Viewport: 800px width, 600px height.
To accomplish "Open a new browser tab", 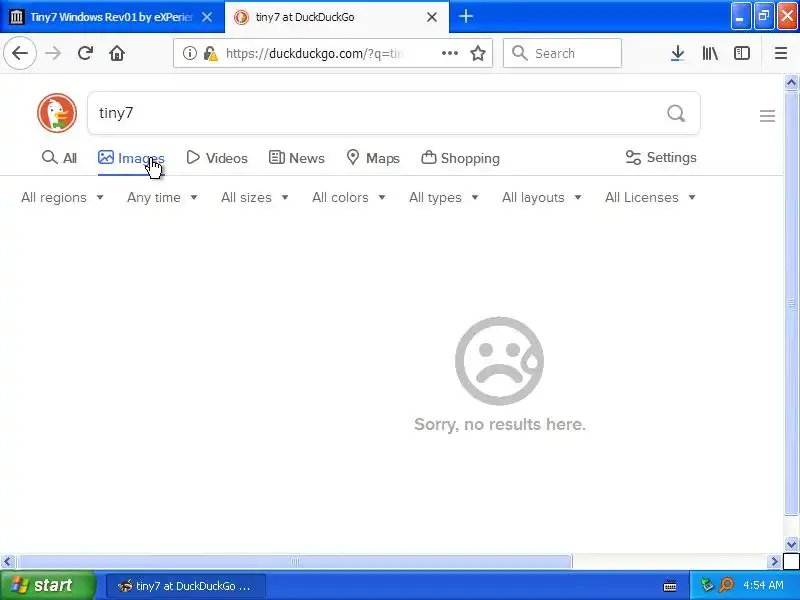I will (465, 16).
